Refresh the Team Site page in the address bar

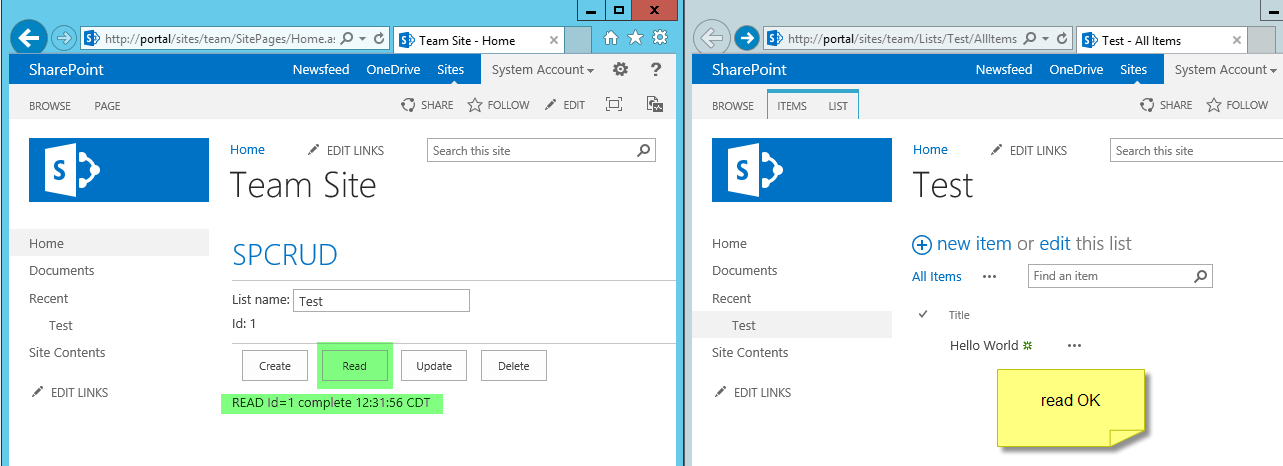coord(378,39)
